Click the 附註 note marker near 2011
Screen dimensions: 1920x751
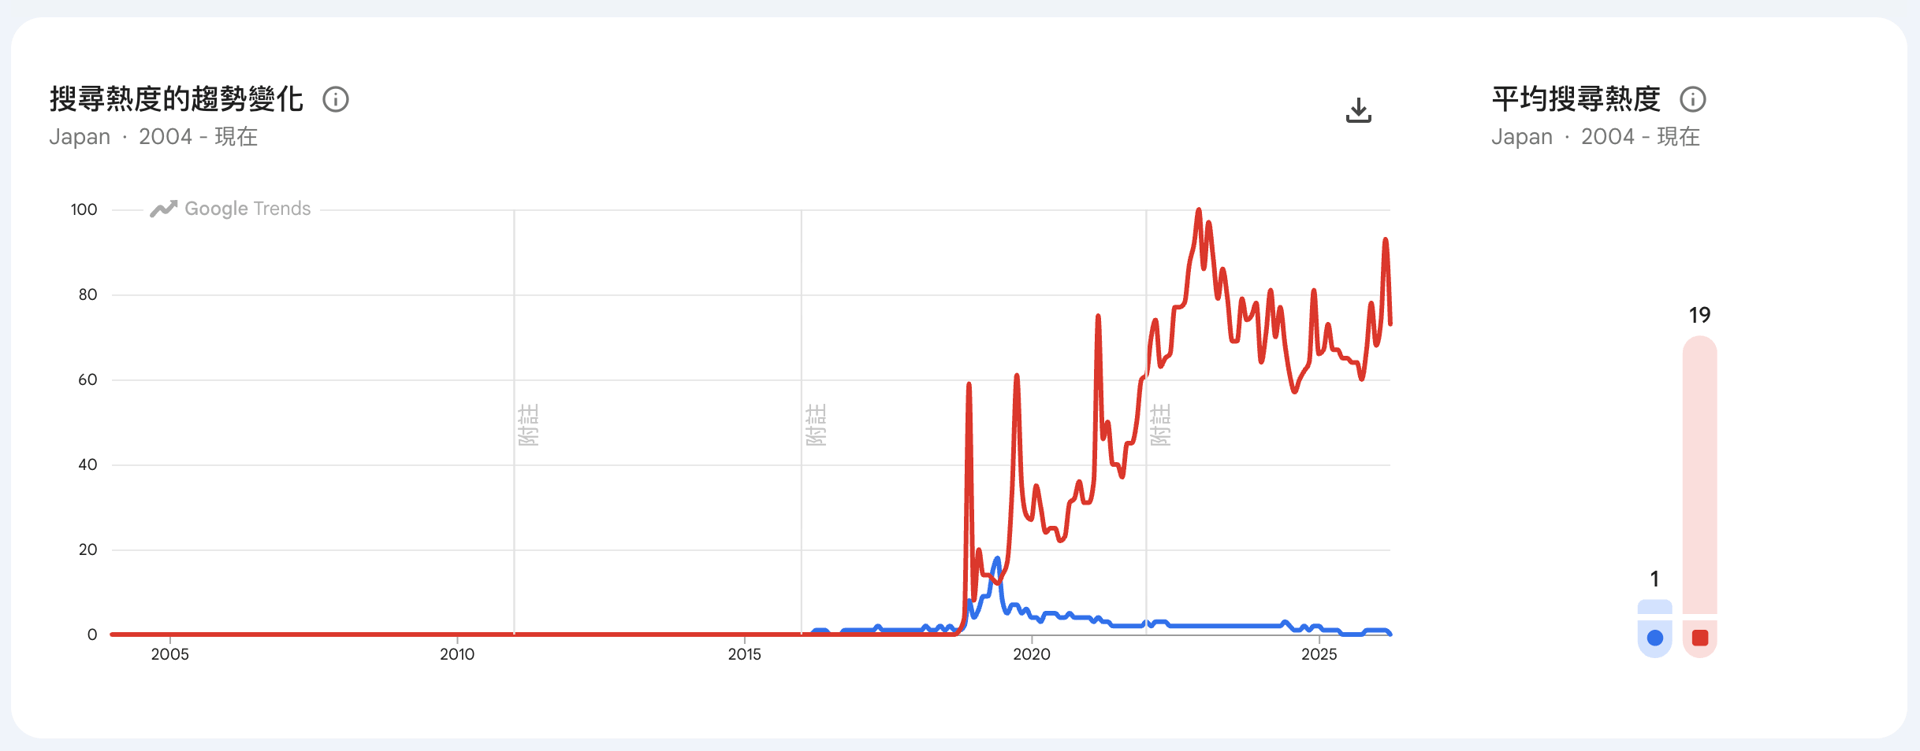coord(528,425)
